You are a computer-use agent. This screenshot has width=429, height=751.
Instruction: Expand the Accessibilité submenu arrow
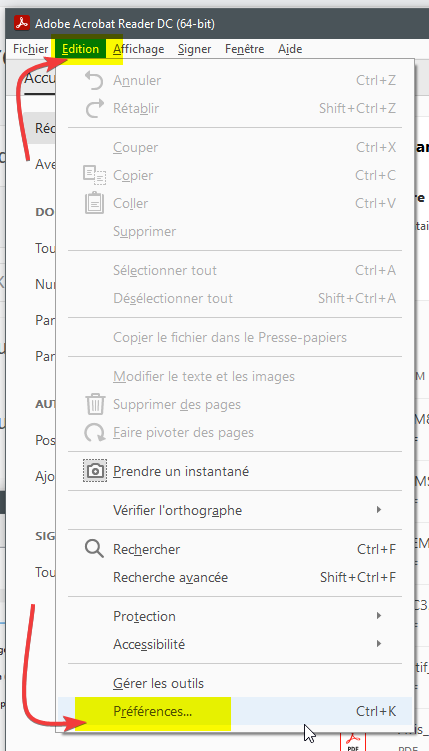pyautogui.click(x=379, y=644)
